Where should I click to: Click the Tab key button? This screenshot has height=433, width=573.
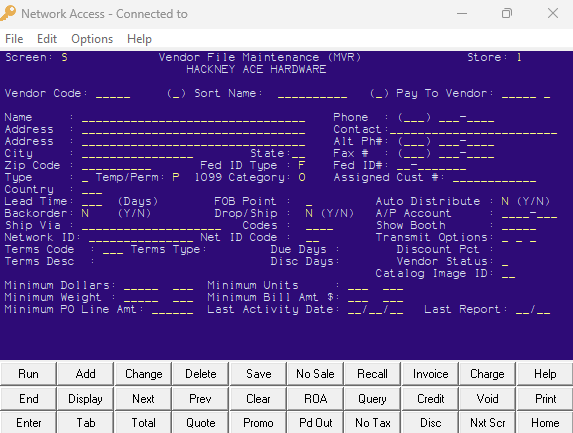tap(86, 423)
